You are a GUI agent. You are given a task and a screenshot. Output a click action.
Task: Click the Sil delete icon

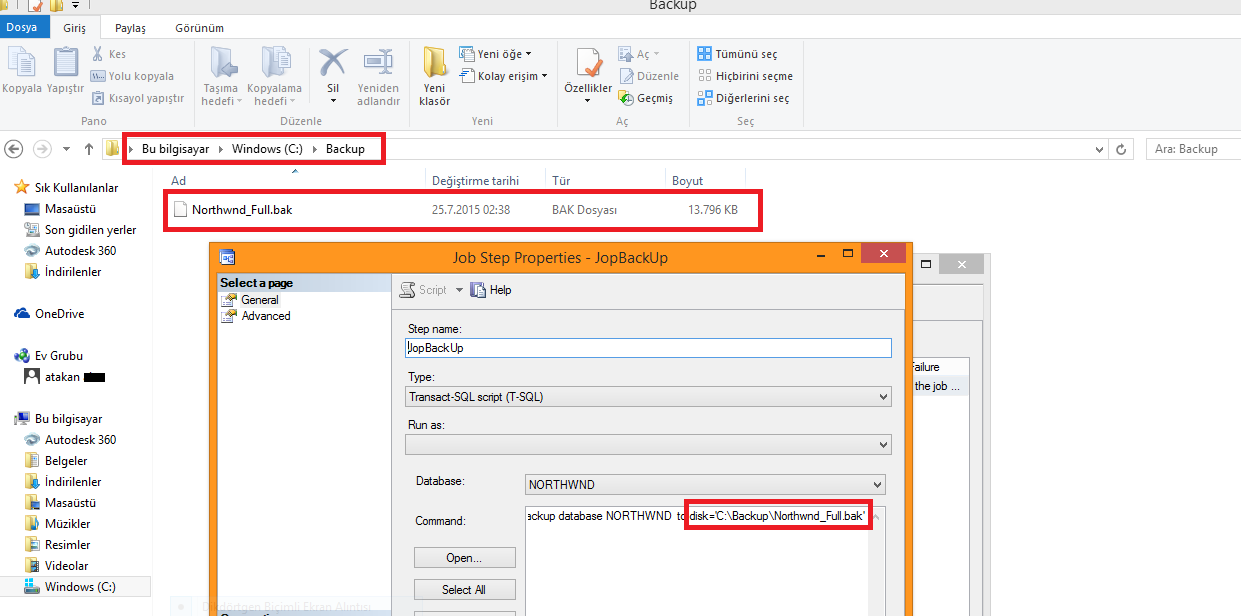coord(332,64)
